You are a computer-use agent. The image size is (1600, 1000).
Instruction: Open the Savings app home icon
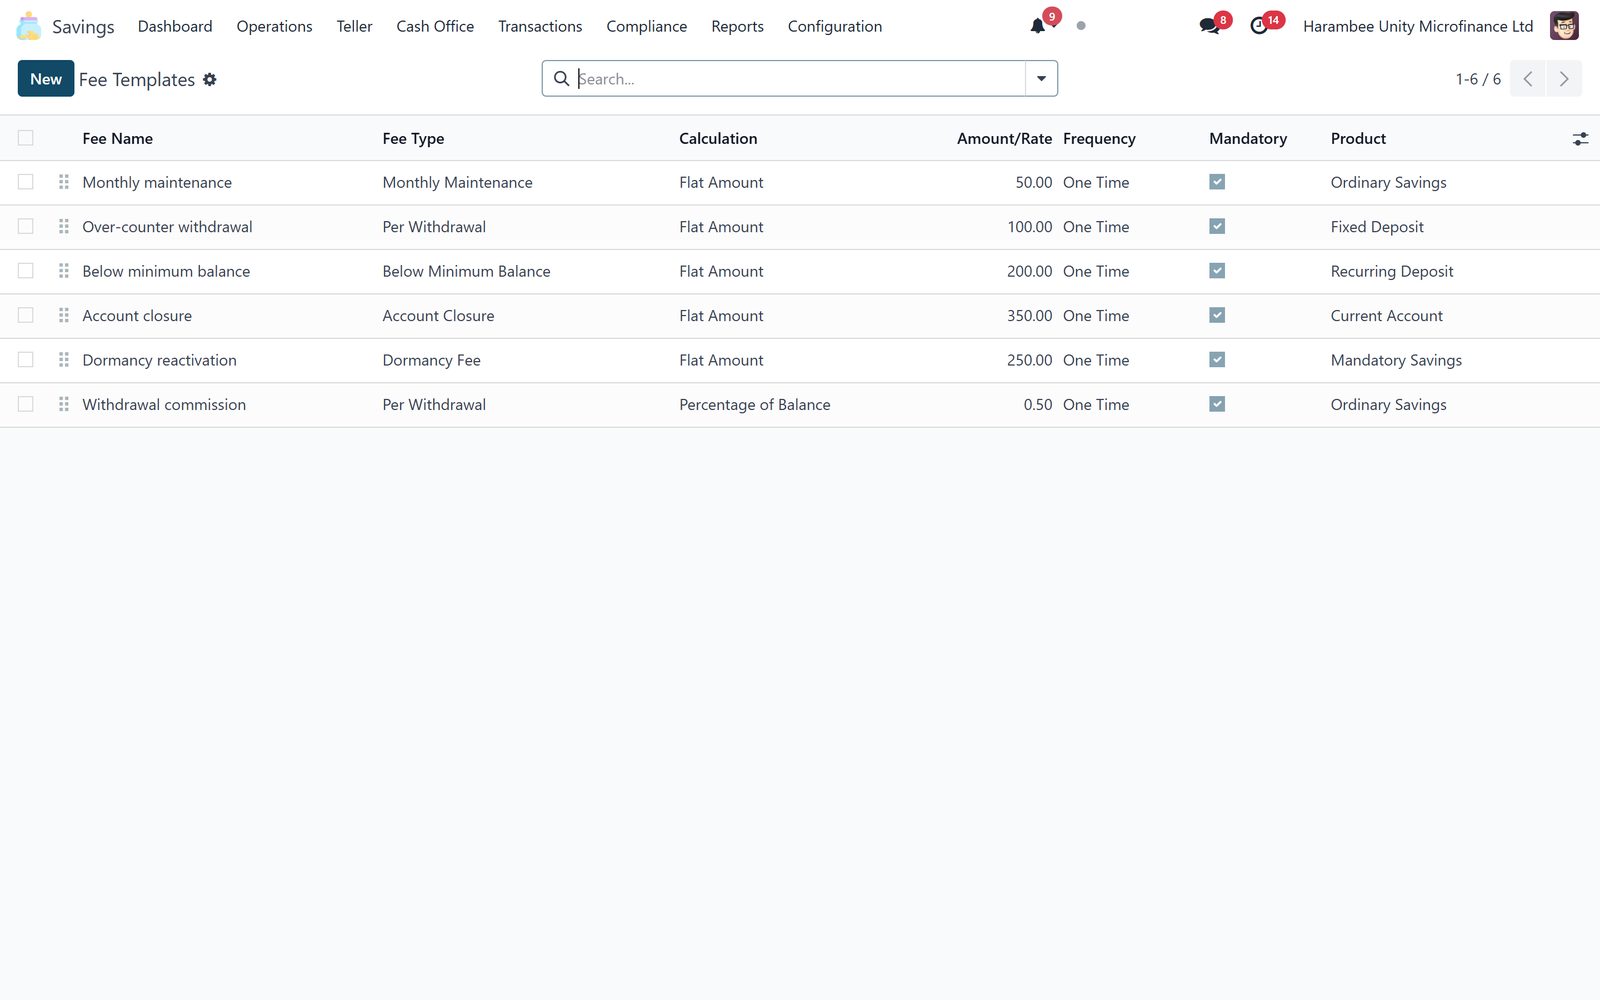tap(29, 26)
